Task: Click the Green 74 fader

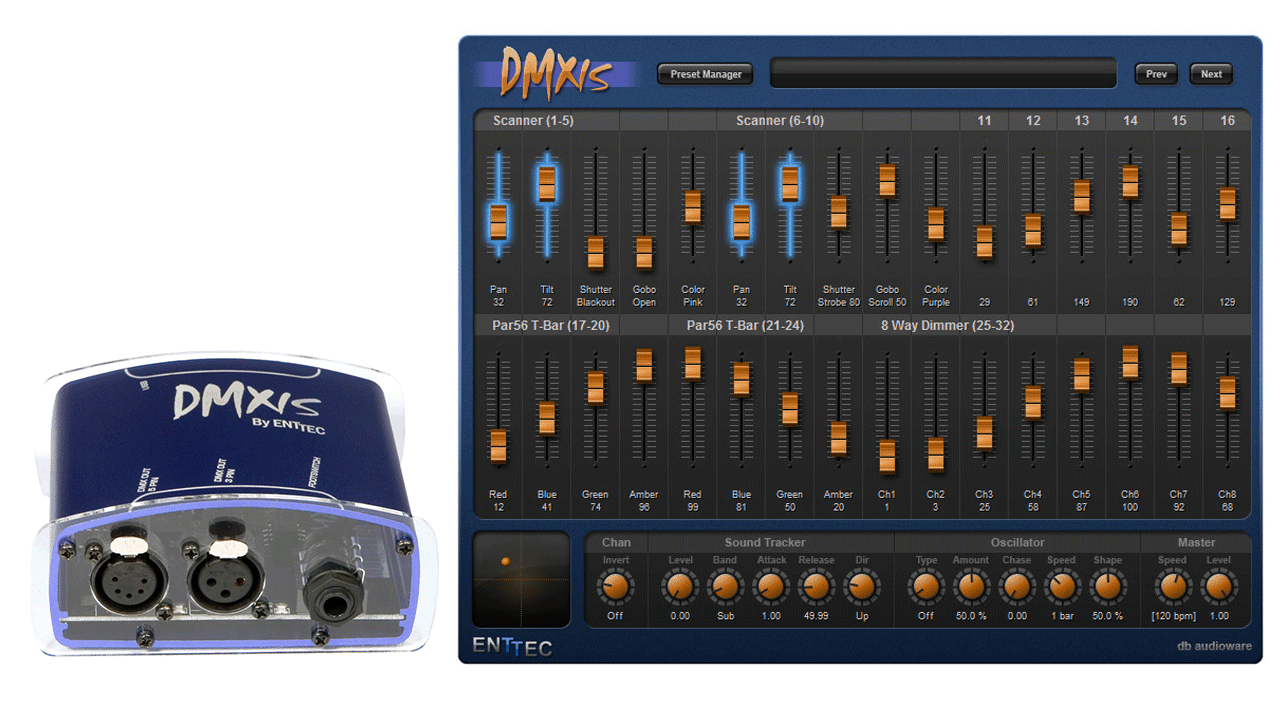Action: [595, 387]
